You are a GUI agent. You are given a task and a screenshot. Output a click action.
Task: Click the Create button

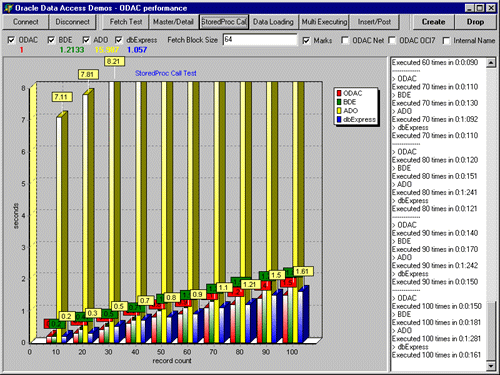pyautogui.click(x=433, y=22)
